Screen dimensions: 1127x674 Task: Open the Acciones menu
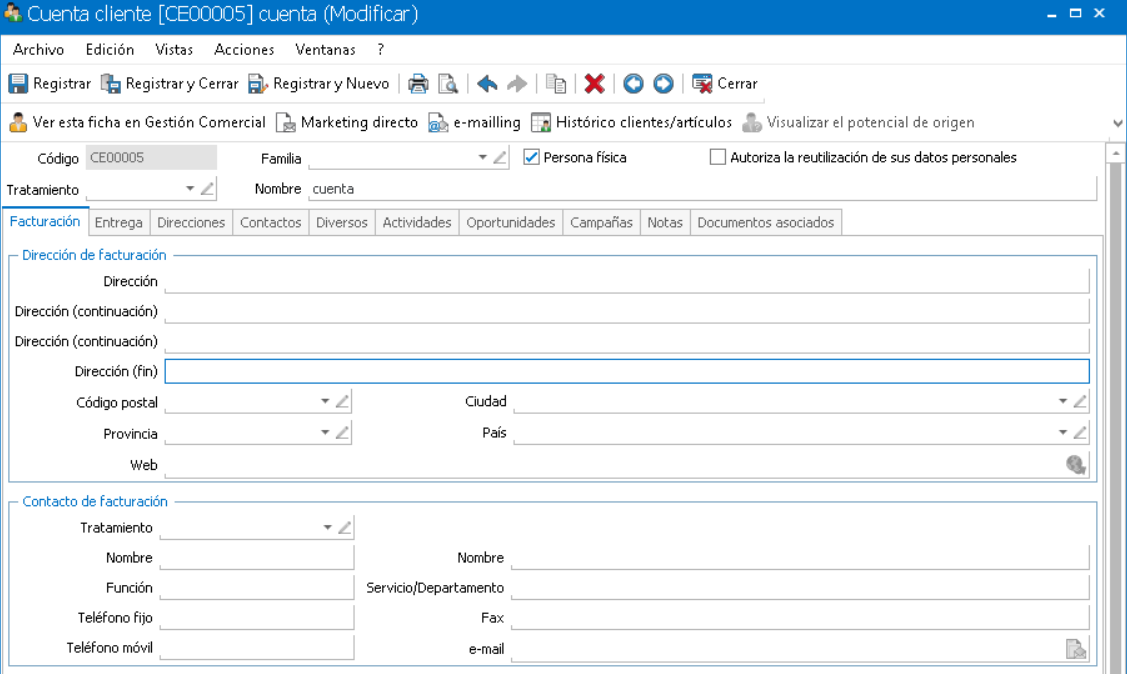coord(244,50)
